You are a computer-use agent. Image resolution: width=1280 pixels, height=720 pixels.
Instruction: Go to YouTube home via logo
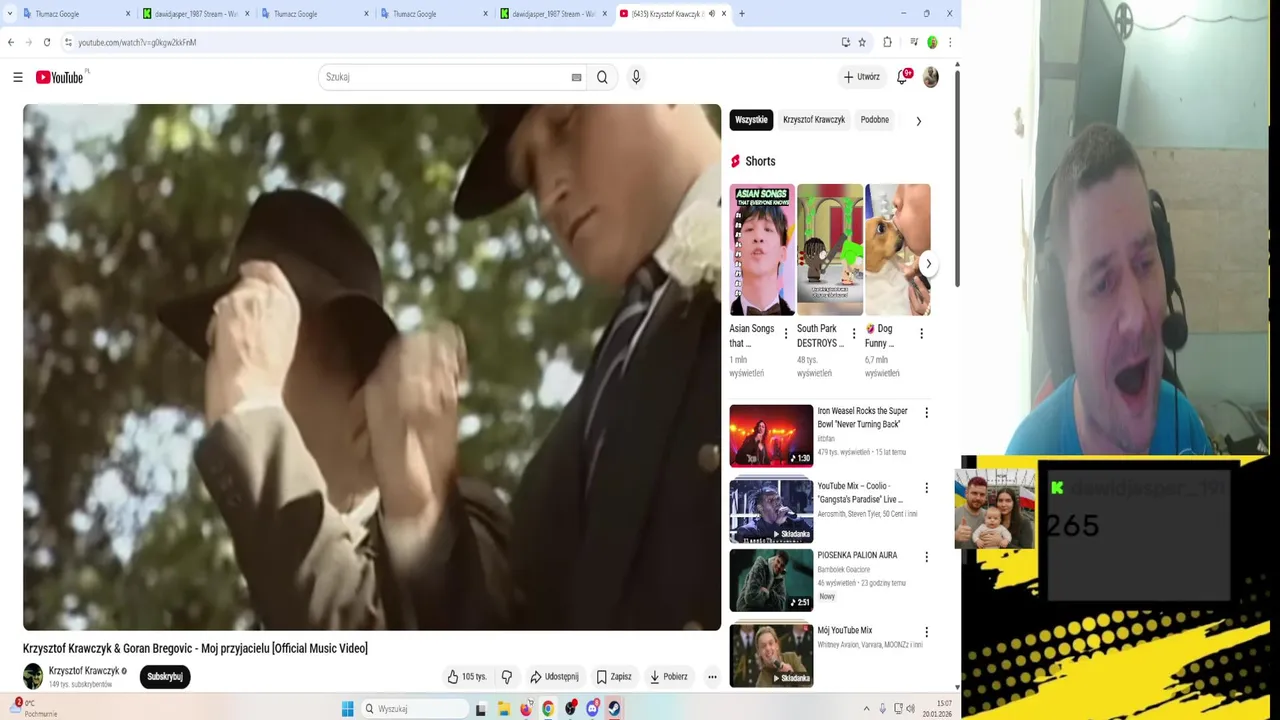tap(60, 77)
